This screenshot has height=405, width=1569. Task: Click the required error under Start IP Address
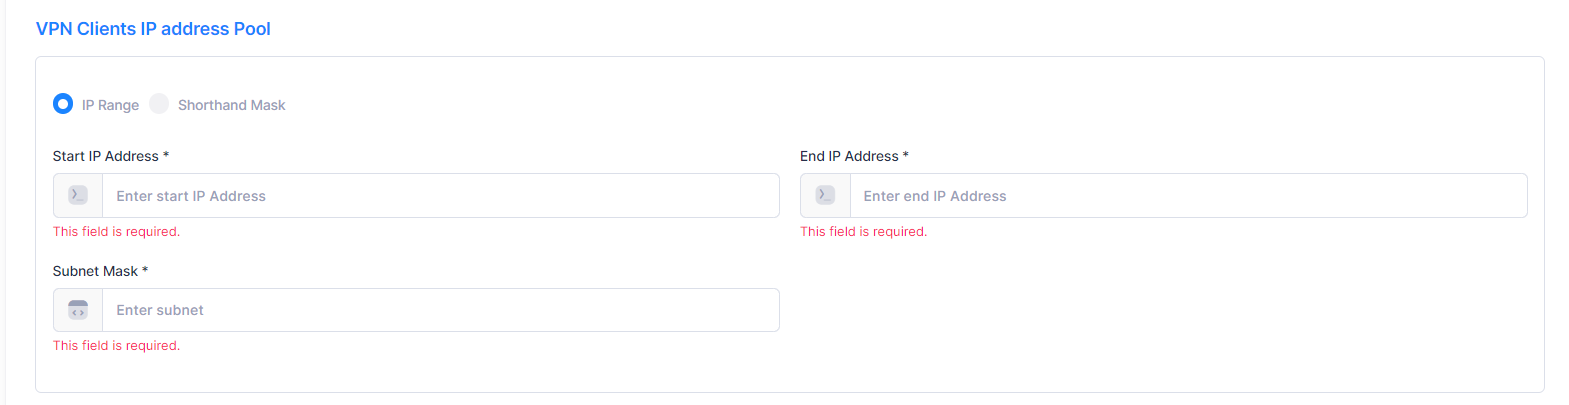click(116, 232)
